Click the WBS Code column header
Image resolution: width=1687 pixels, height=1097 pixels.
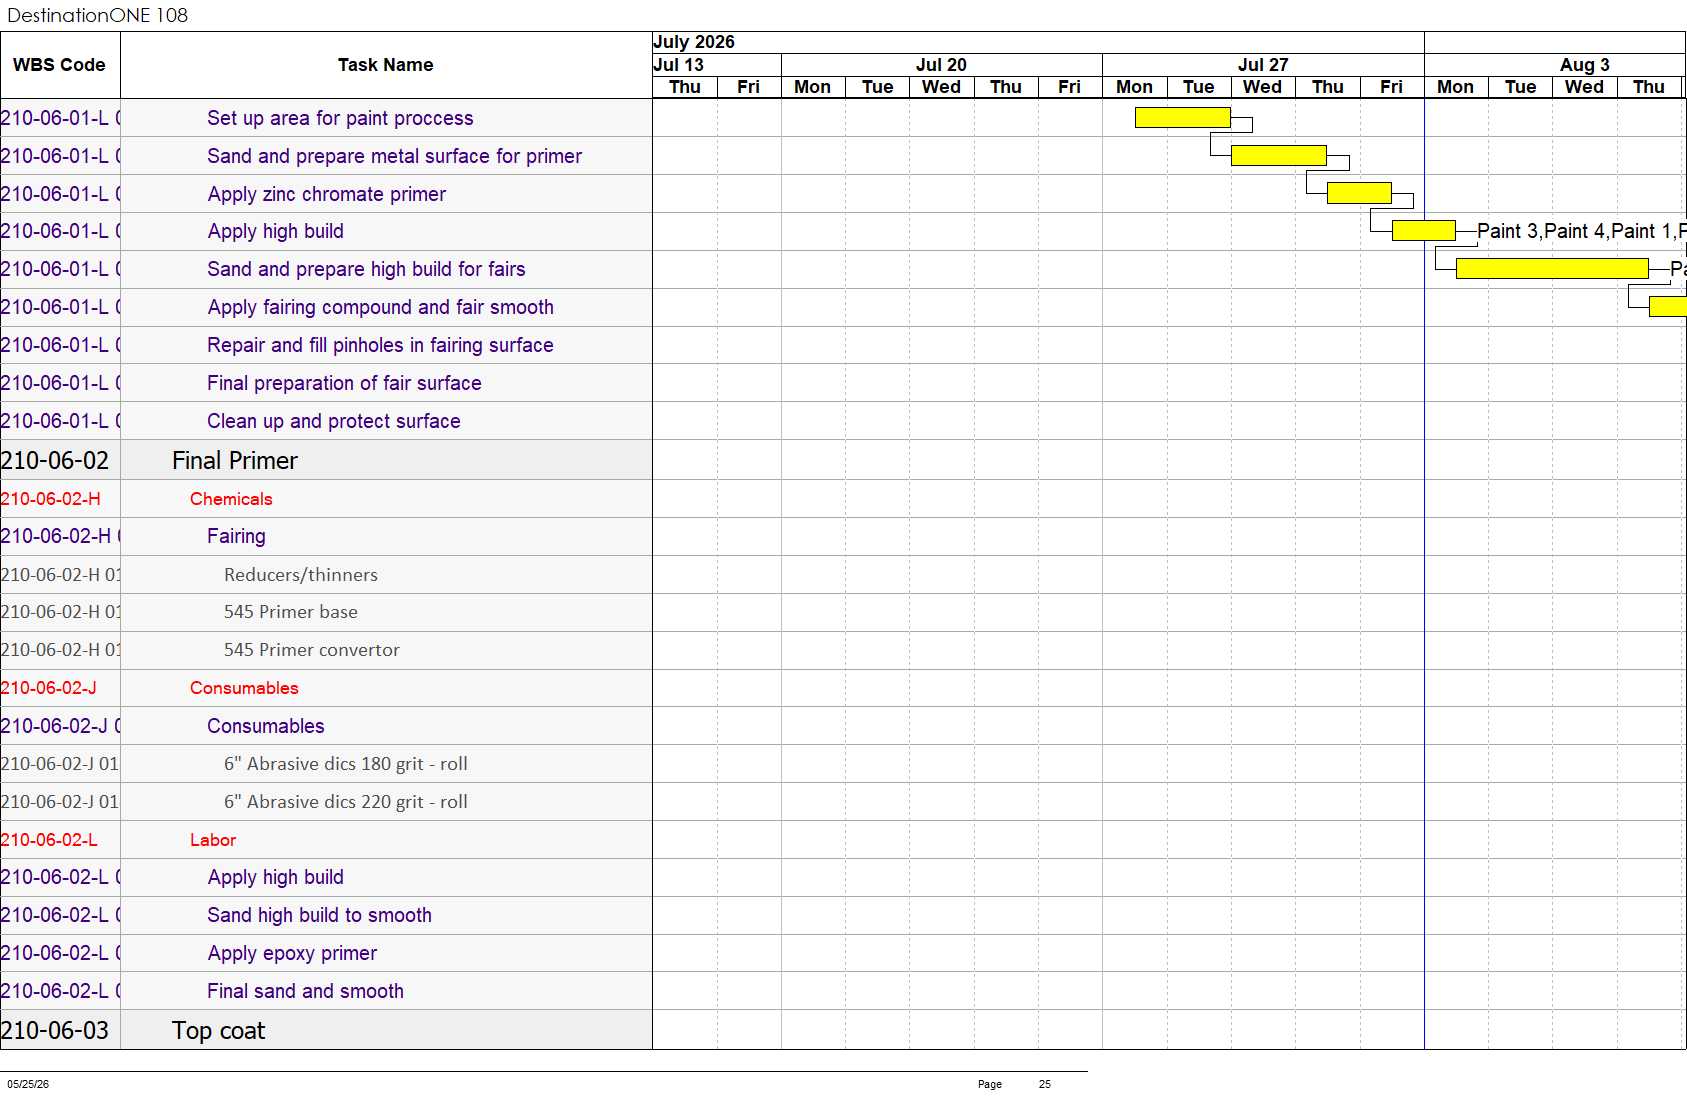click(x=59, y=65)
